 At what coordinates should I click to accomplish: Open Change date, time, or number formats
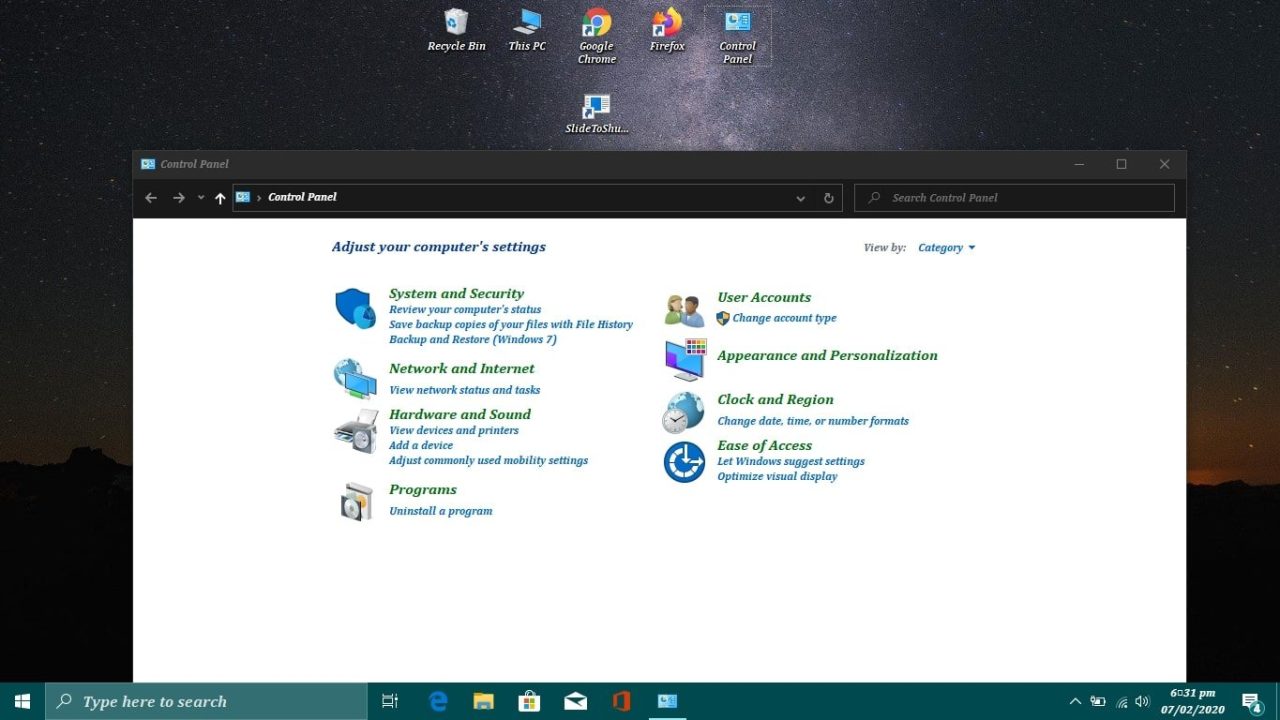[x=813, y=421]
